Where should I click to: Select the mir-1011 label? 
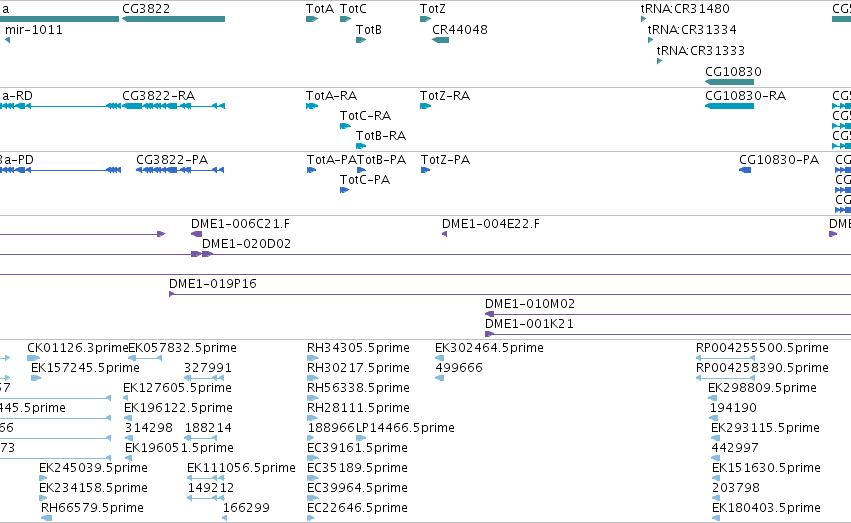[x=34, y=29]
